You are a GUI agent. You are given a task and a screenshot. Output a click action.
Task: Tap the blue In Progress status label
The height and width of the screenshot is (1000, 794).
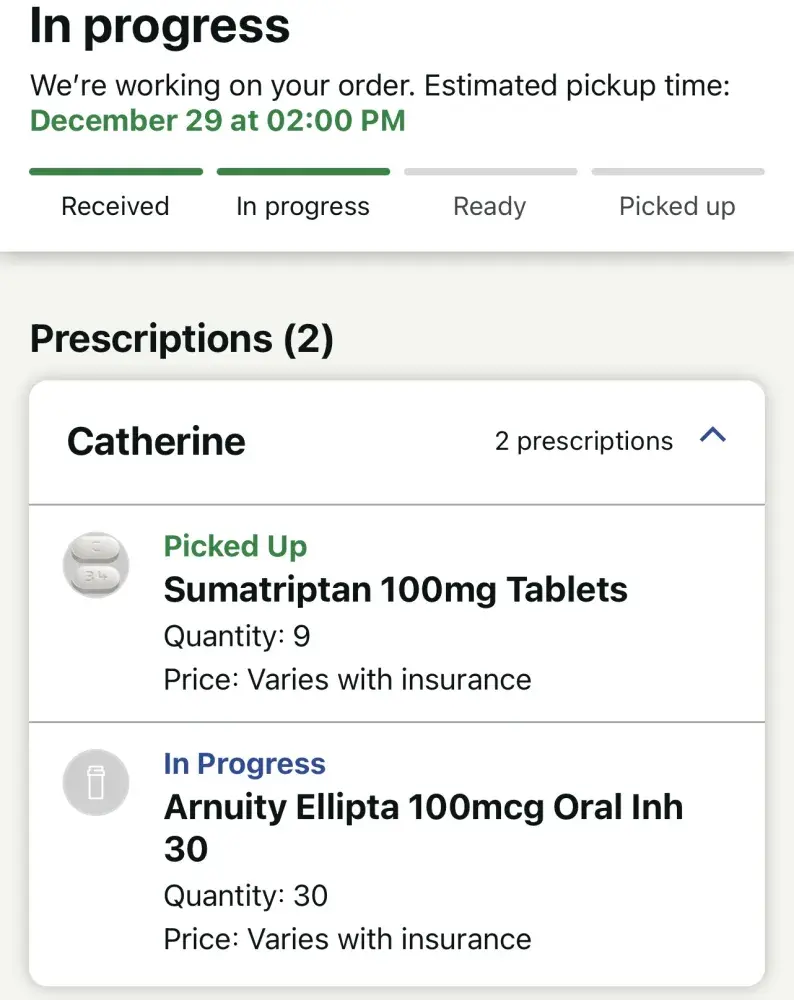[244, 764]
